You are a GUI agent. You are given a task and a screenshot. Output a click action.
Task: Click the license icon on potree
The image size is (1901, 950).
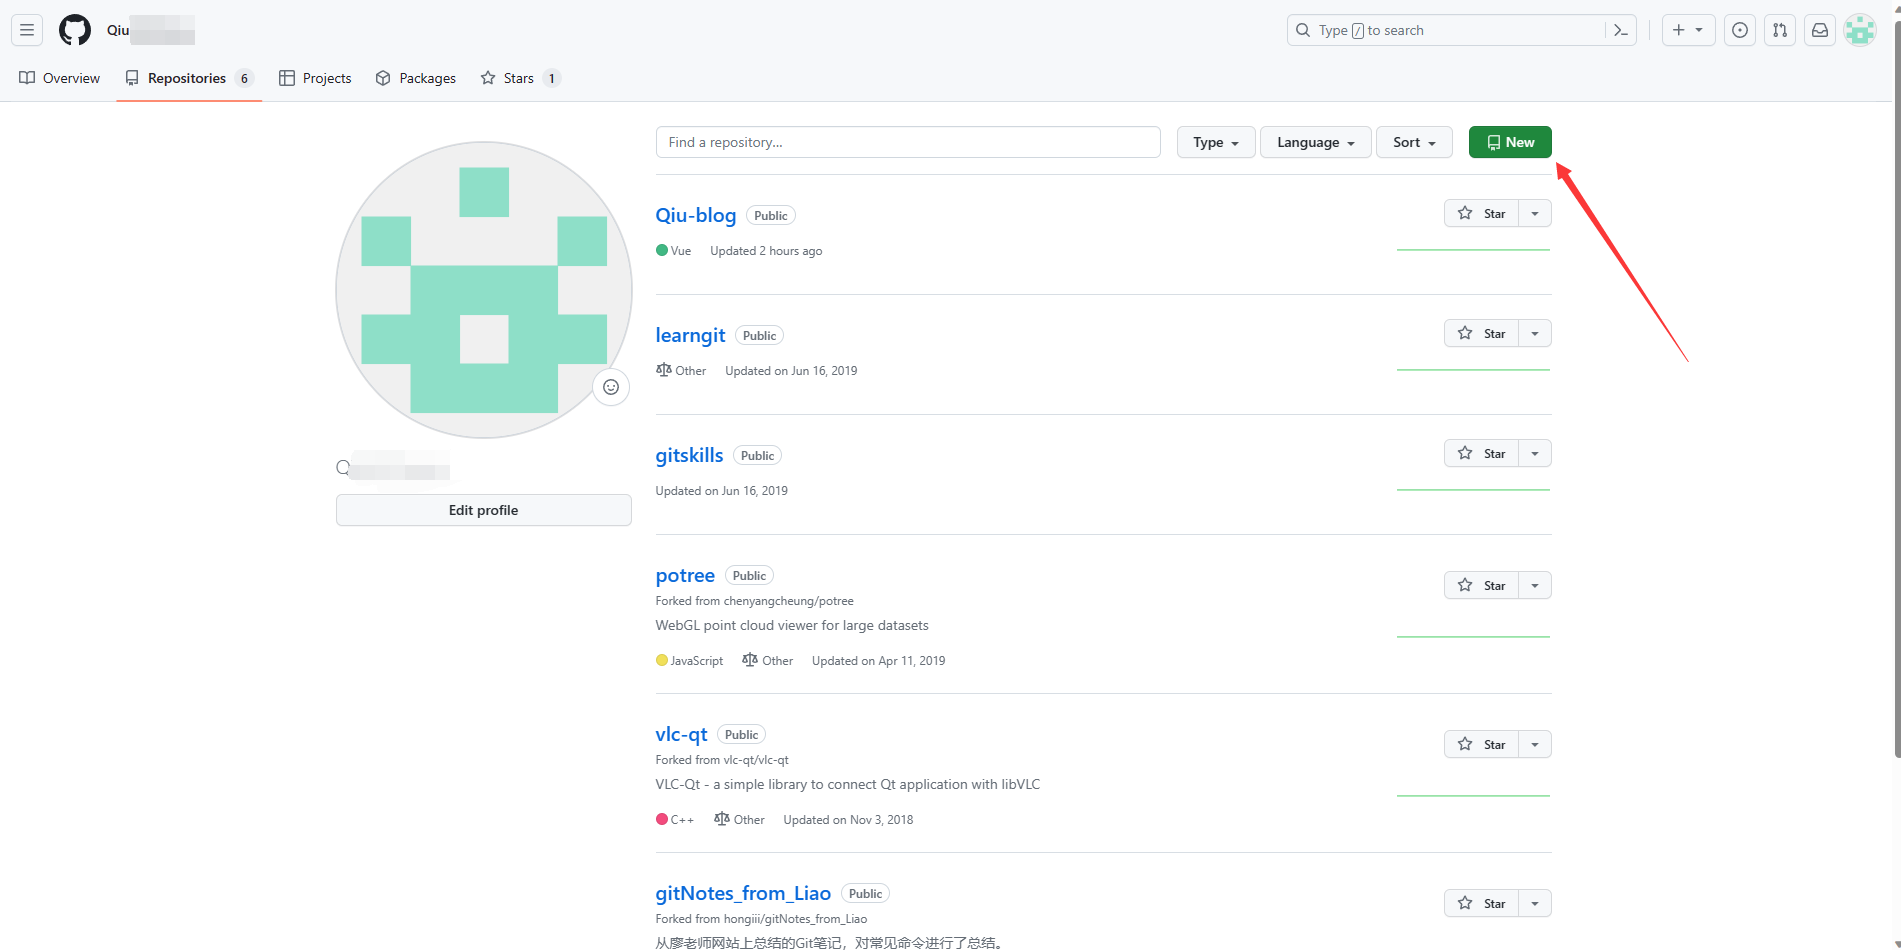750,660
